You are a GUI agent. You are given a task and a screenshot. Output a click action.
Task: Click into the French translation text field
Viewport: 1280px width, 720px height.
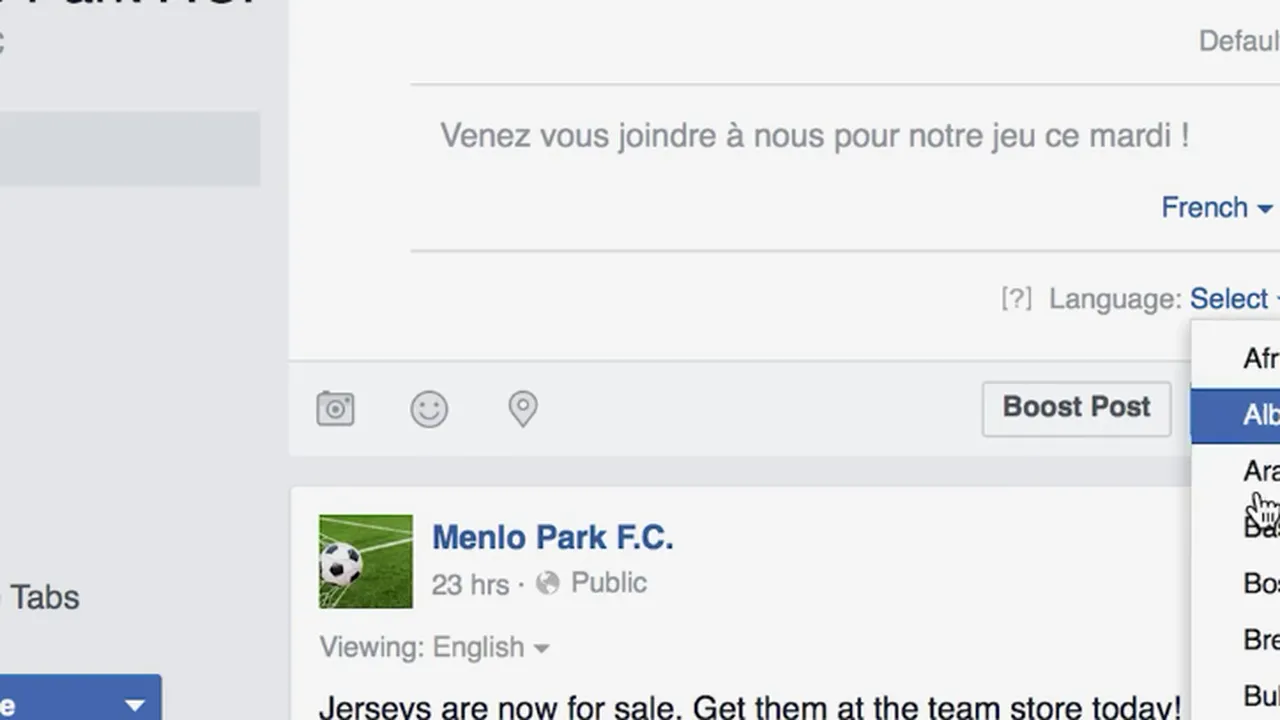point(815,136)
